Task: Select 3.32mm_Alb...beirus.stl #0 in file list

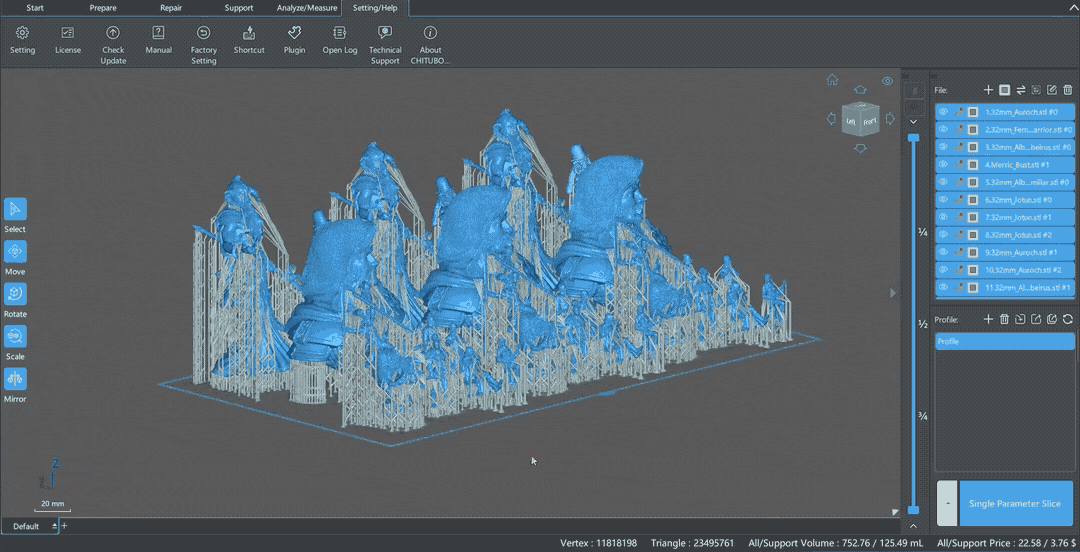Action: pos(1004,147)
